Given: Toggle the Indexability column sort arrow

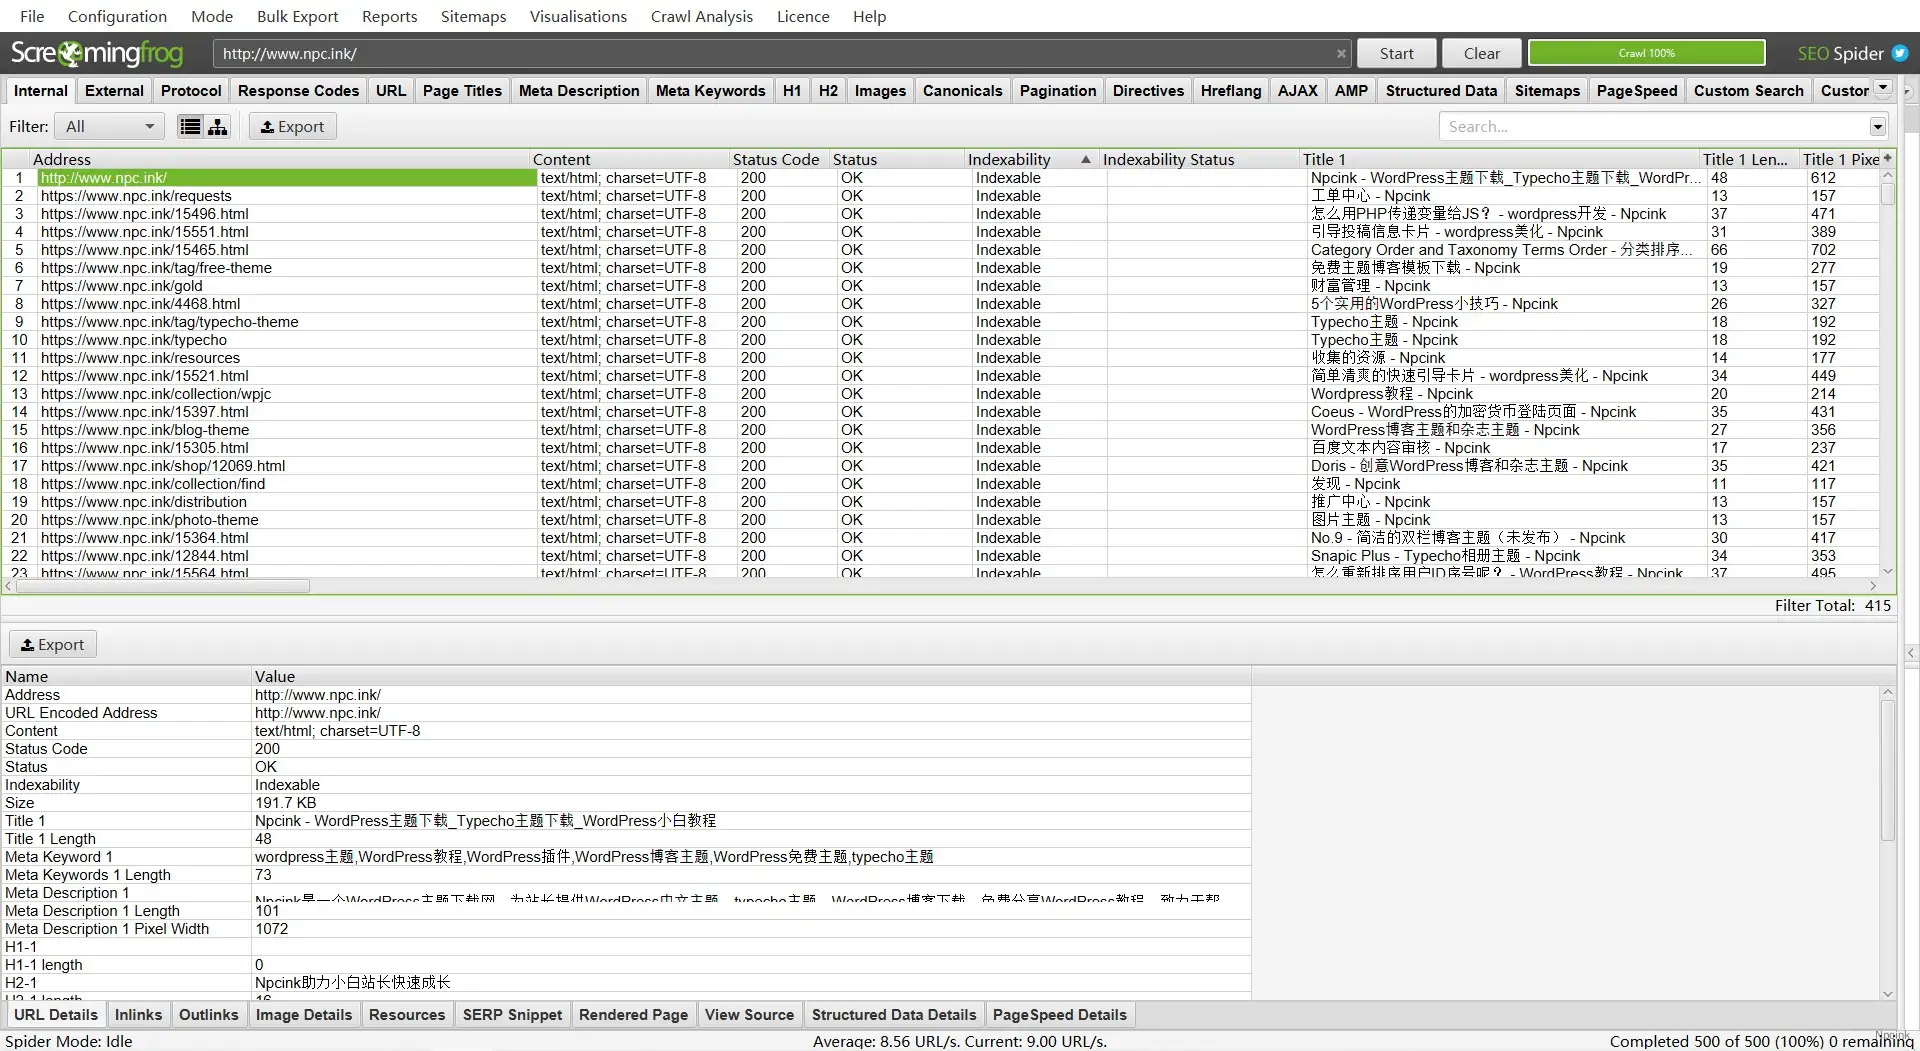Looking at the screenshot, I should 1085,159.
